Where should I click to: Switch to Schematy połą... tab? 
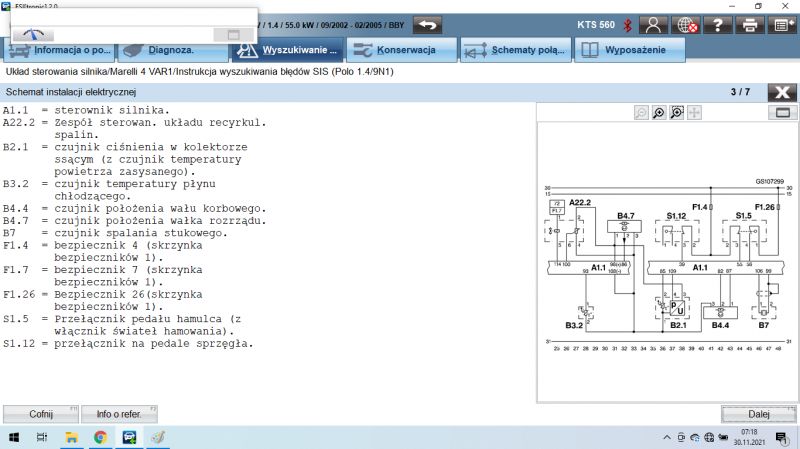point(516,50)
